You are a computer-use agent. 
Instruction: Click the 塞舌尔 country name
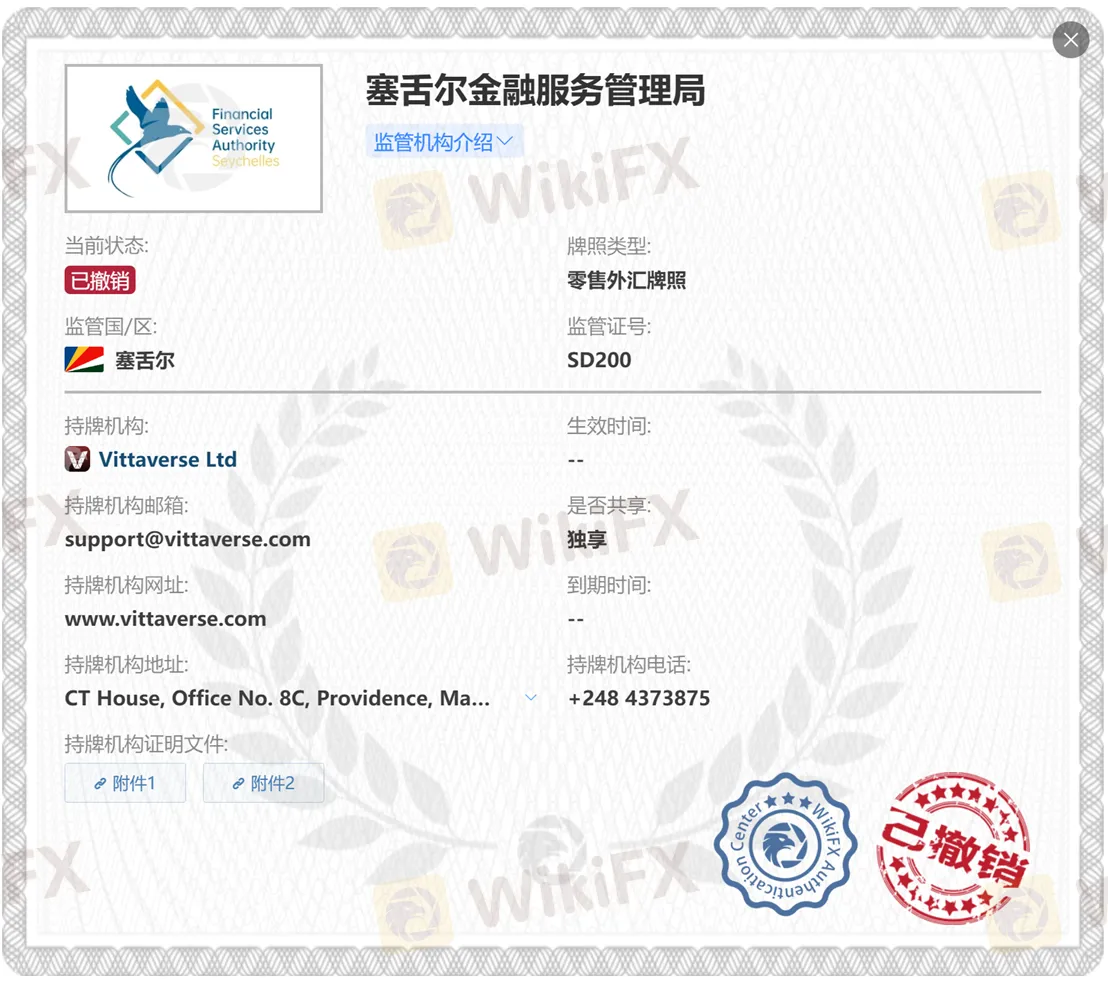pos(145,360)
